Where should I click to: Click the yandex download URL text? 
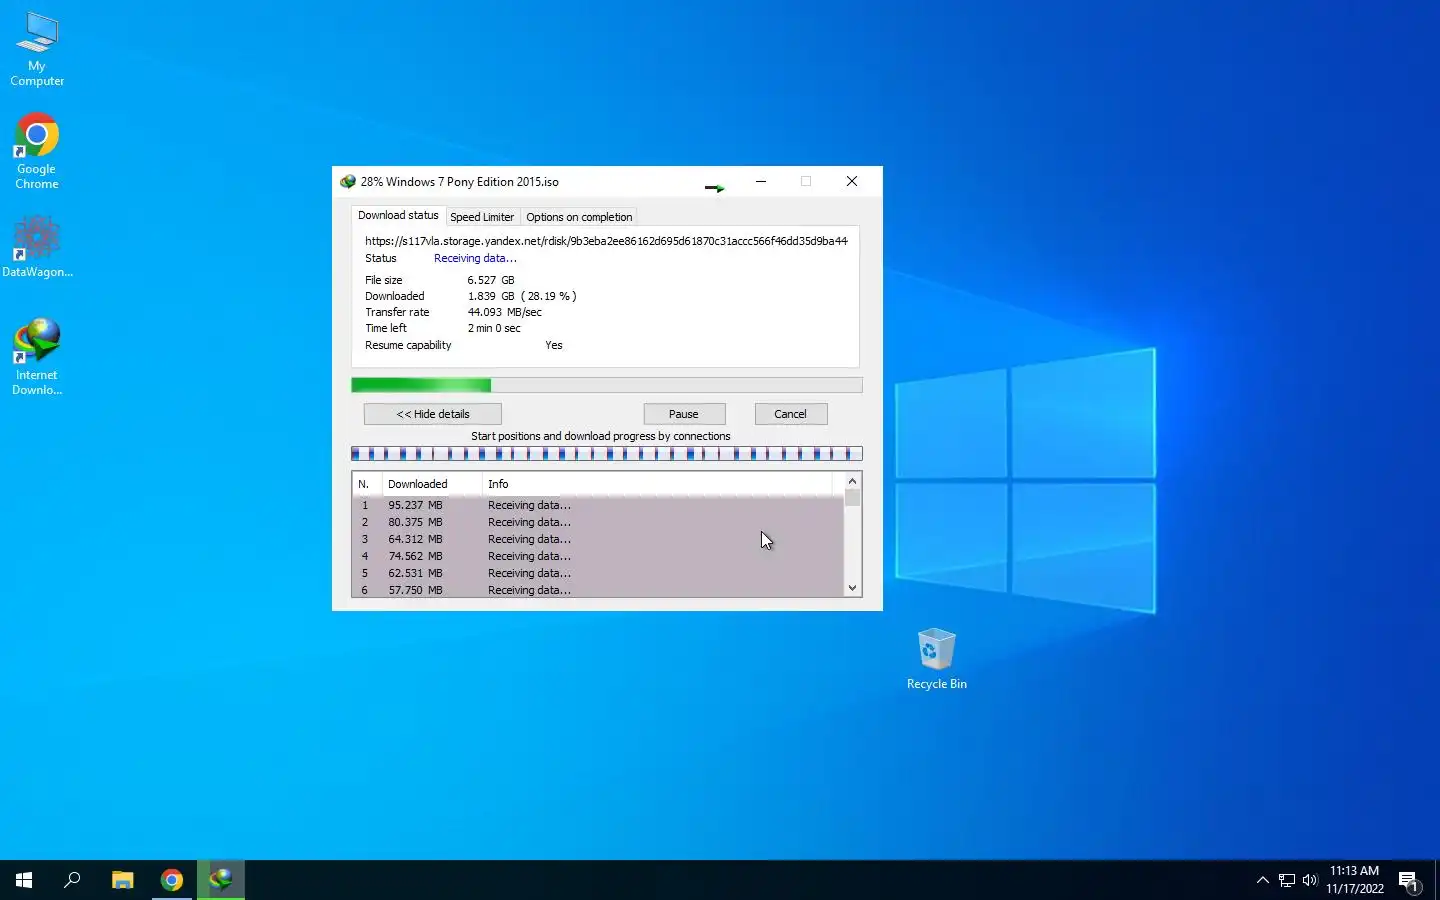coord(606,241)
